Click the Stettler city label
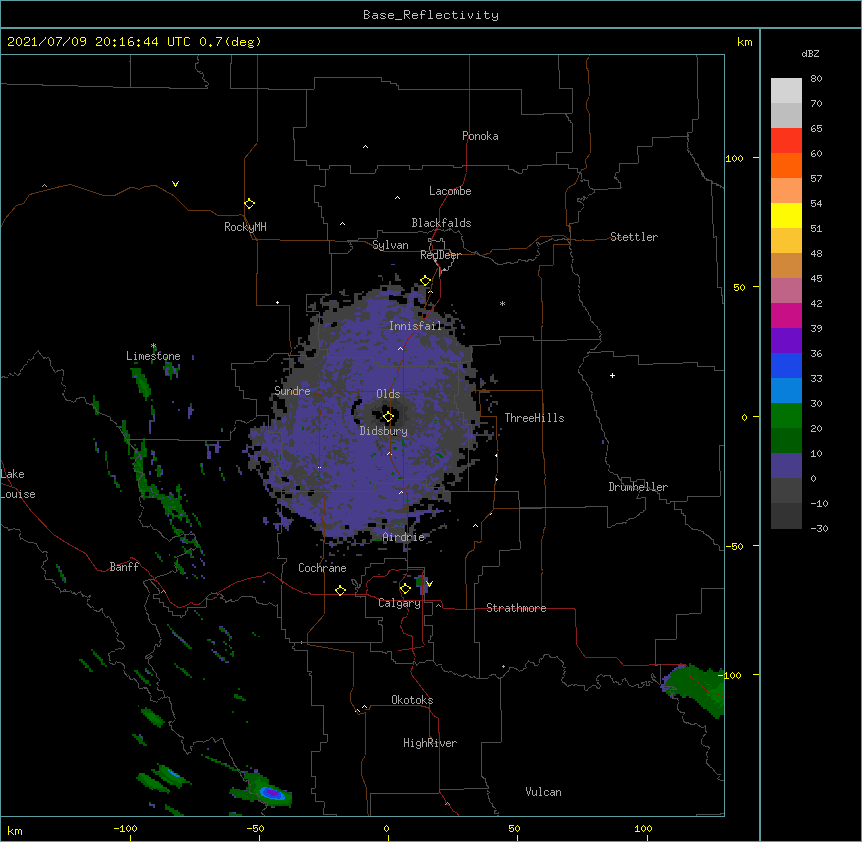 634,237
